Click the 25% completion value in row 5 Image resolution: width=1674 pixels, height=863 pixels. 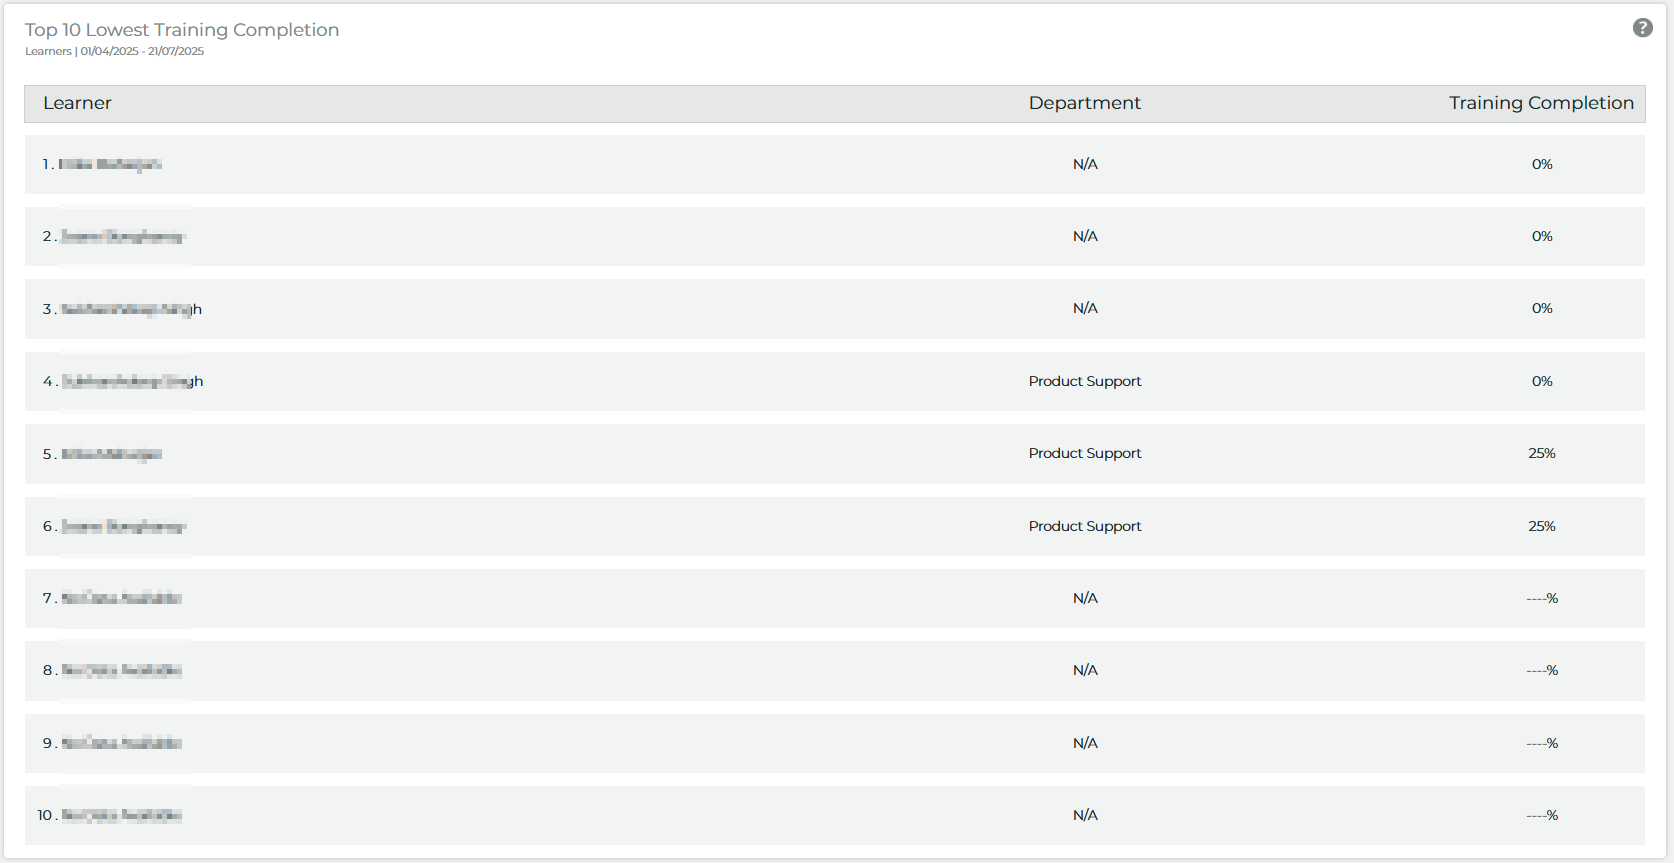pos(1541,453)
